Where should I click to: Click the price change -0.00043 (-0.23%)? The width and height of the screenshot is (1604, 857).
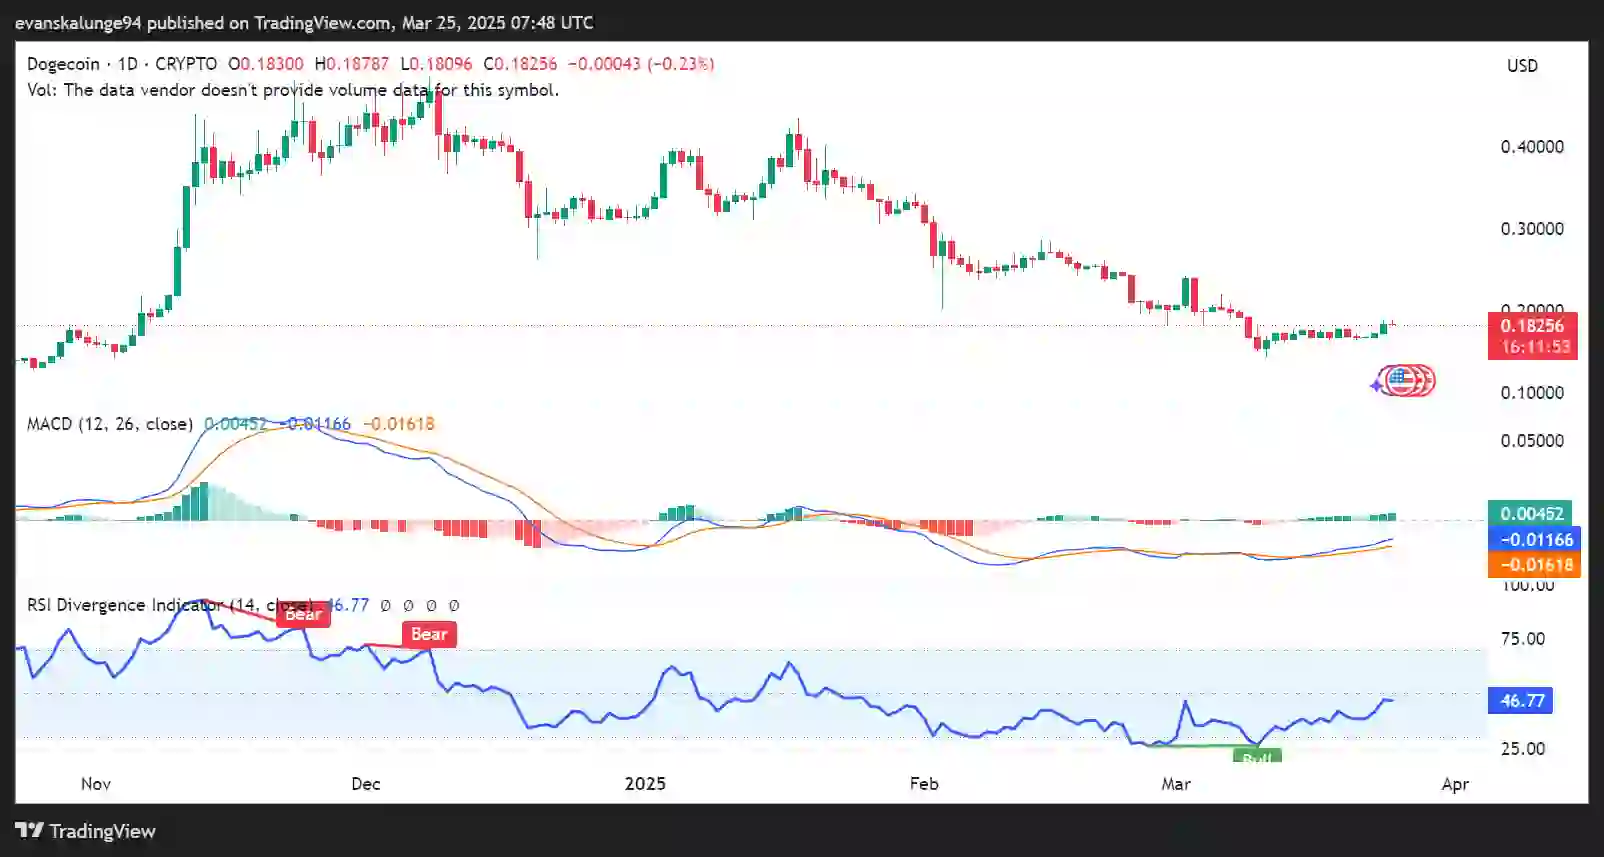click(x=641, y=64)
